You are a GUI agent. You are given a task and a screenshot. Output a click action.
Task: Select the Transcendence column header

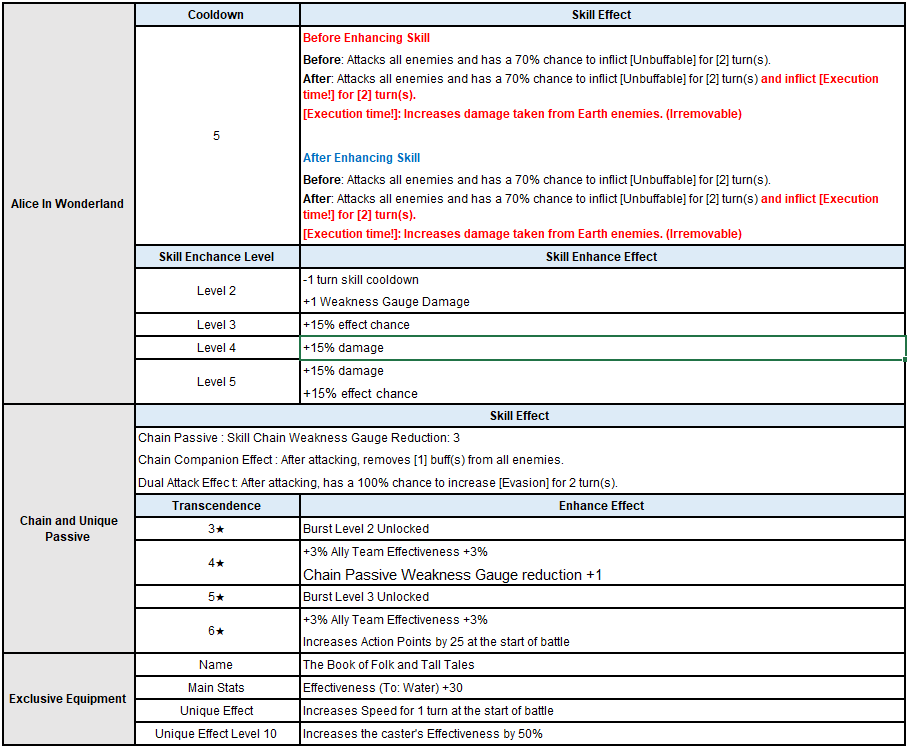pyautogui.click(x=216, y=506)
